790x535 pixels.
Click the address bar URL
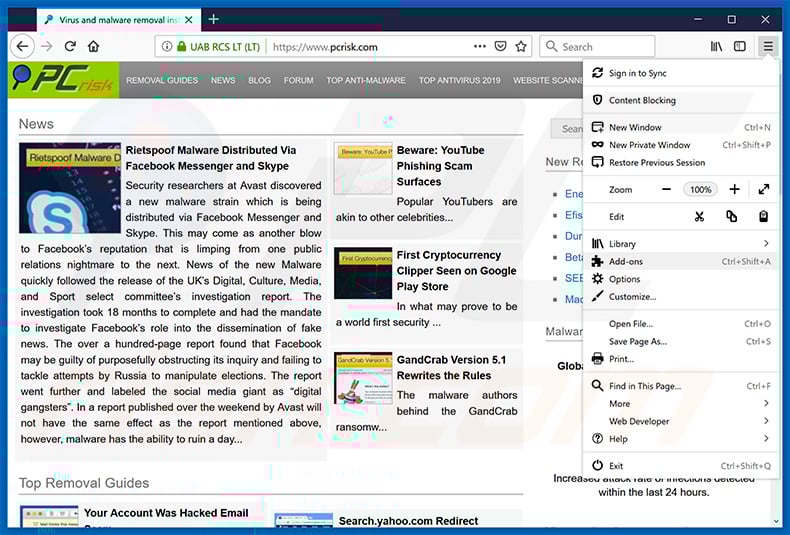pos(325,47)
